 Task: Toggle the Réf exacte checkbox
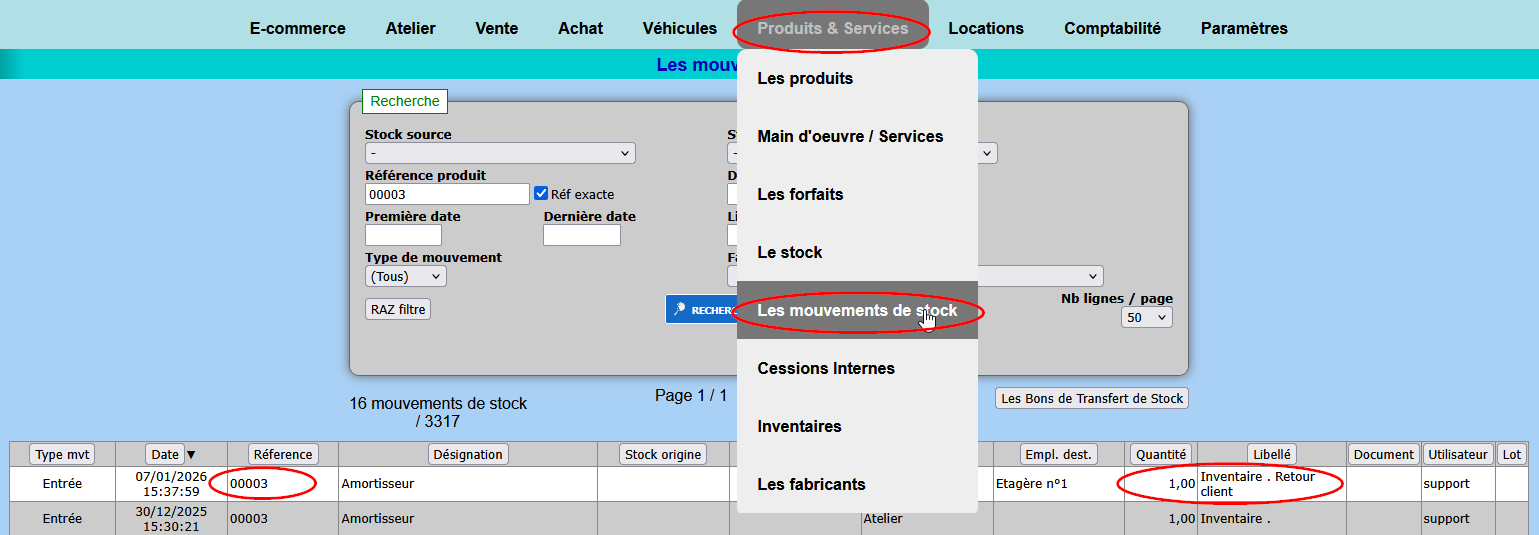click(x=541, y=194)
